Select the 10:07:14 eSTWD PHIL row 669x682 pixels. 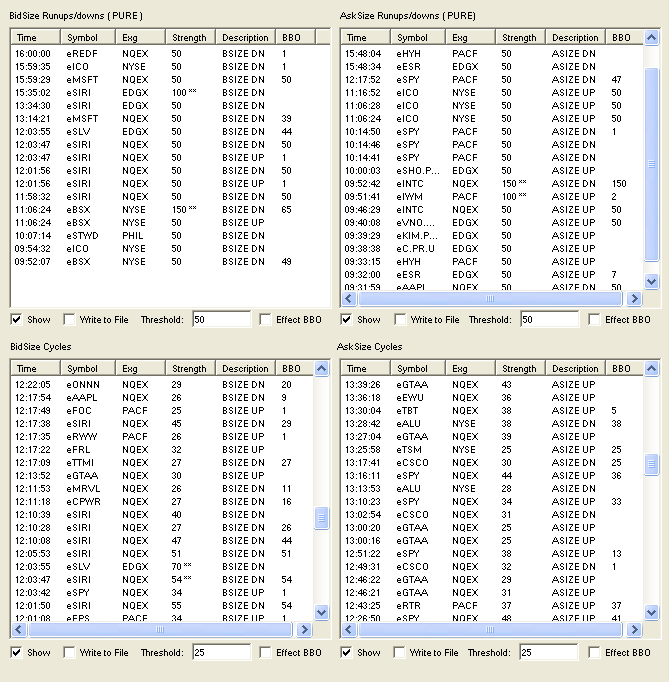click(x=170, y=236)
